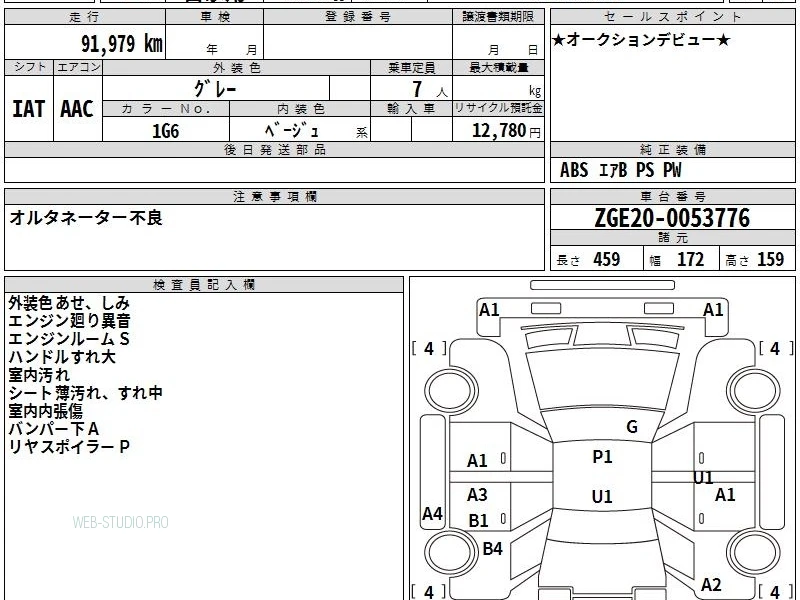Click the エアコン label
The width and height of the screenshot is (800, 600).
[78, 67]
